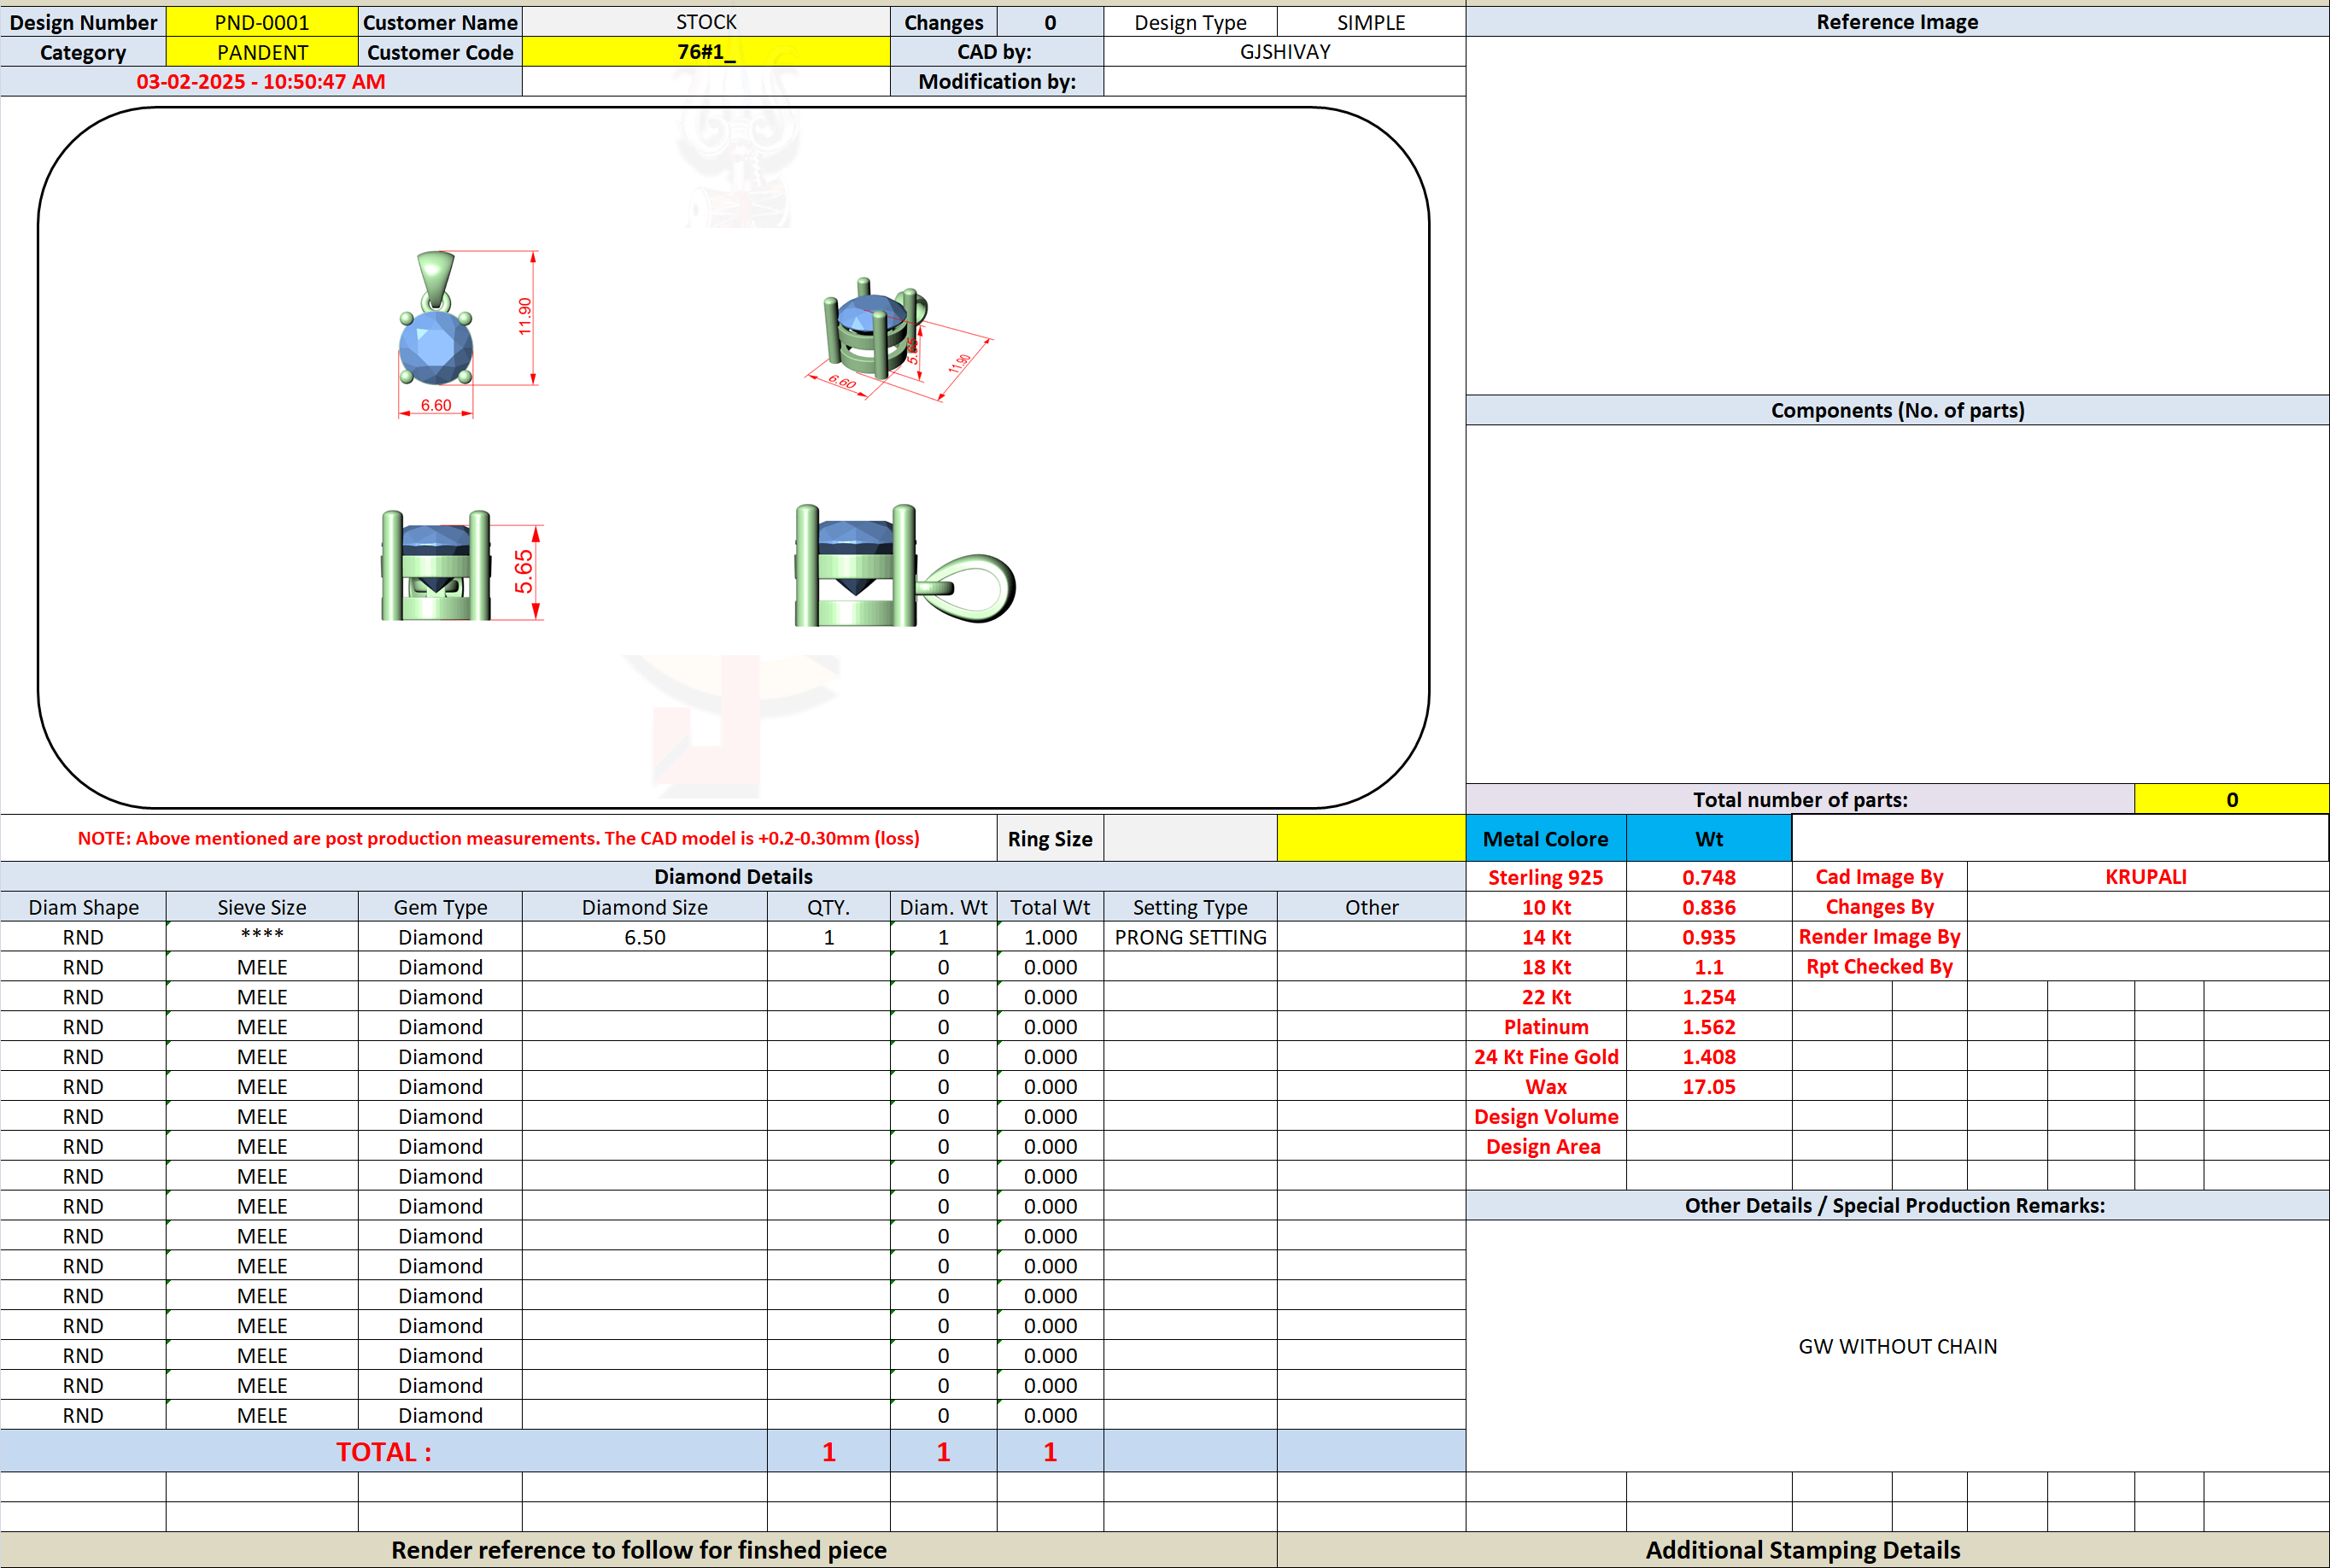2330x1568 pixels.
Task: Select the side view render with 5.65 dimension
Action: 461,566
